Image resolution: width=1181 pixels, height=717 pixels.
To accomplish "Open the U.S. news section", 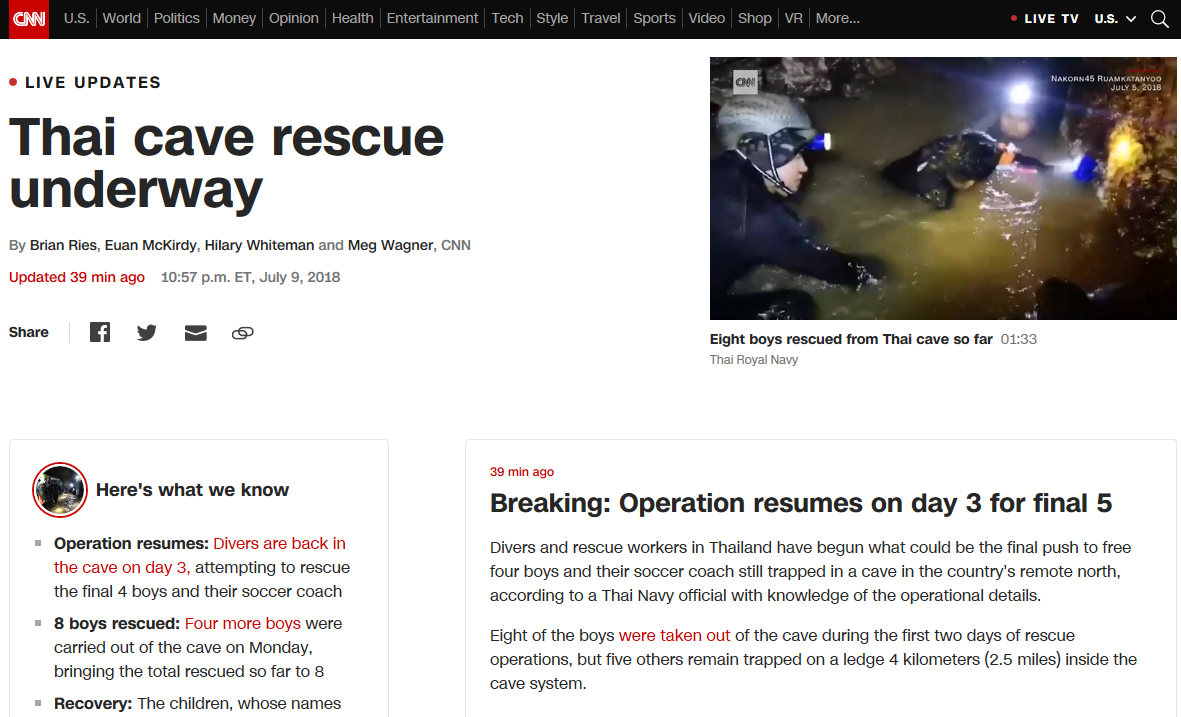I will coord(76,18).
